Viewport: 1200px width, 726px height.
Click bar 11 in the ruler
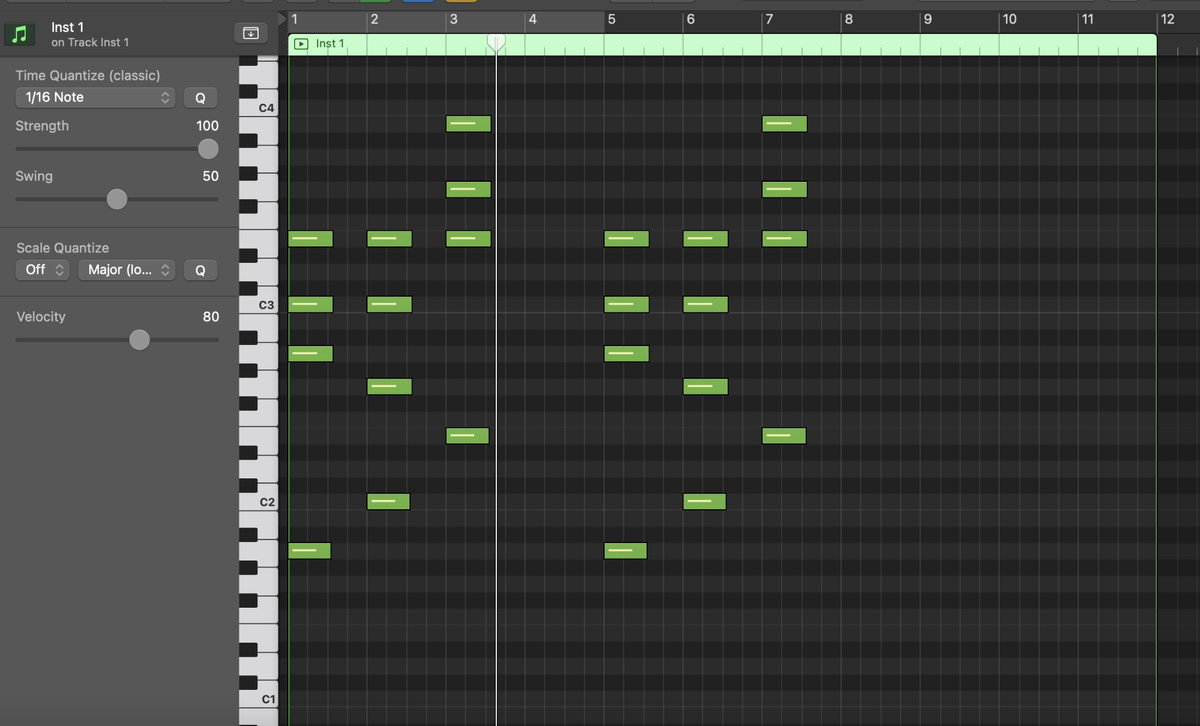(x=1087, y=18)
